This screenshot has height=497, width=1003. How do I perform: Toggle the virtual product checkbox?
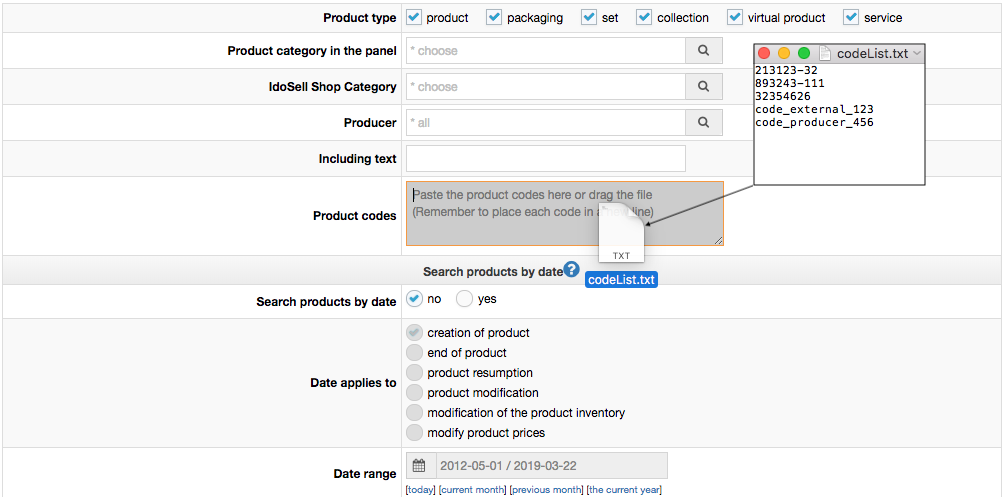[735, 17]
